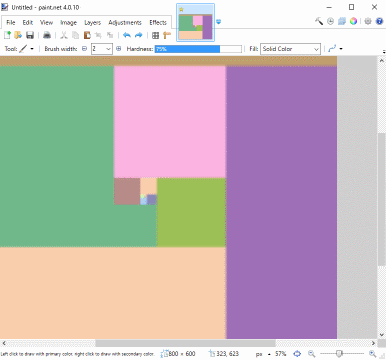Screen dimensions: 386x360
Task: Show the History window clock icon
Action: 330,21
